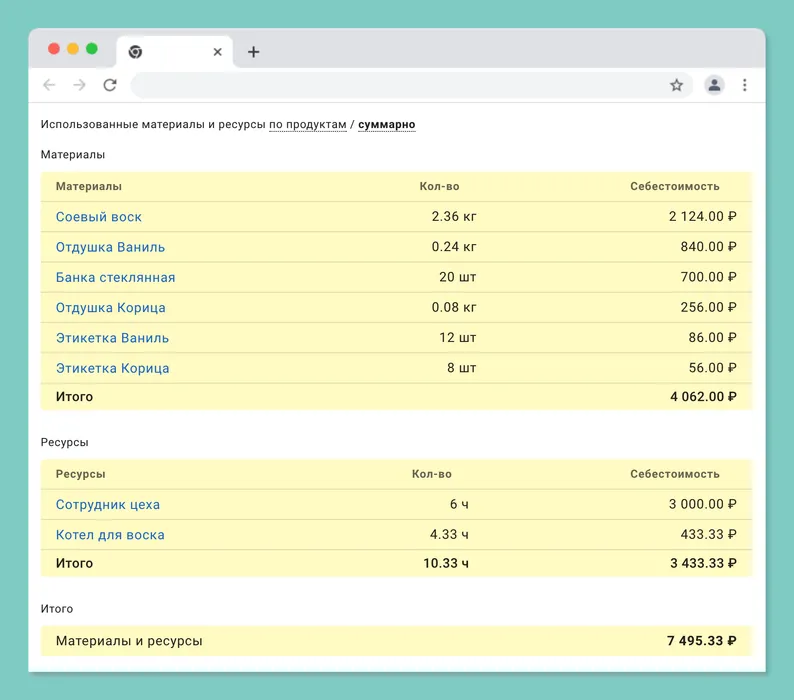Click the '4.33 ч' quantity cell

pyautogui.click(x=449, y=534)
